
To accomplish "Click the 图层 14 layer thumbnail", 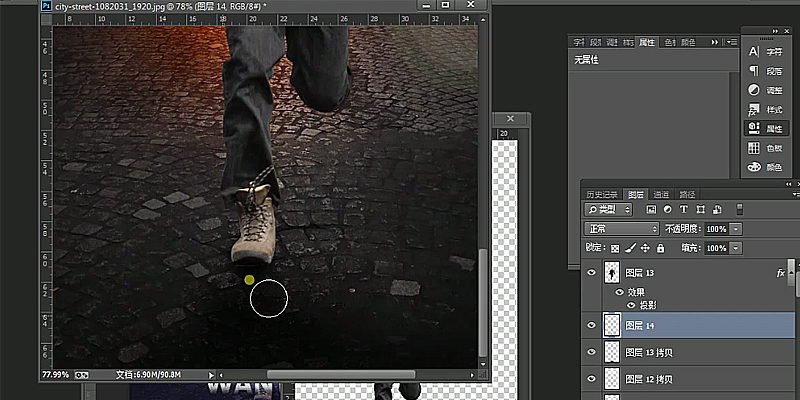I will pyautogui.click(x=612, y=325).
